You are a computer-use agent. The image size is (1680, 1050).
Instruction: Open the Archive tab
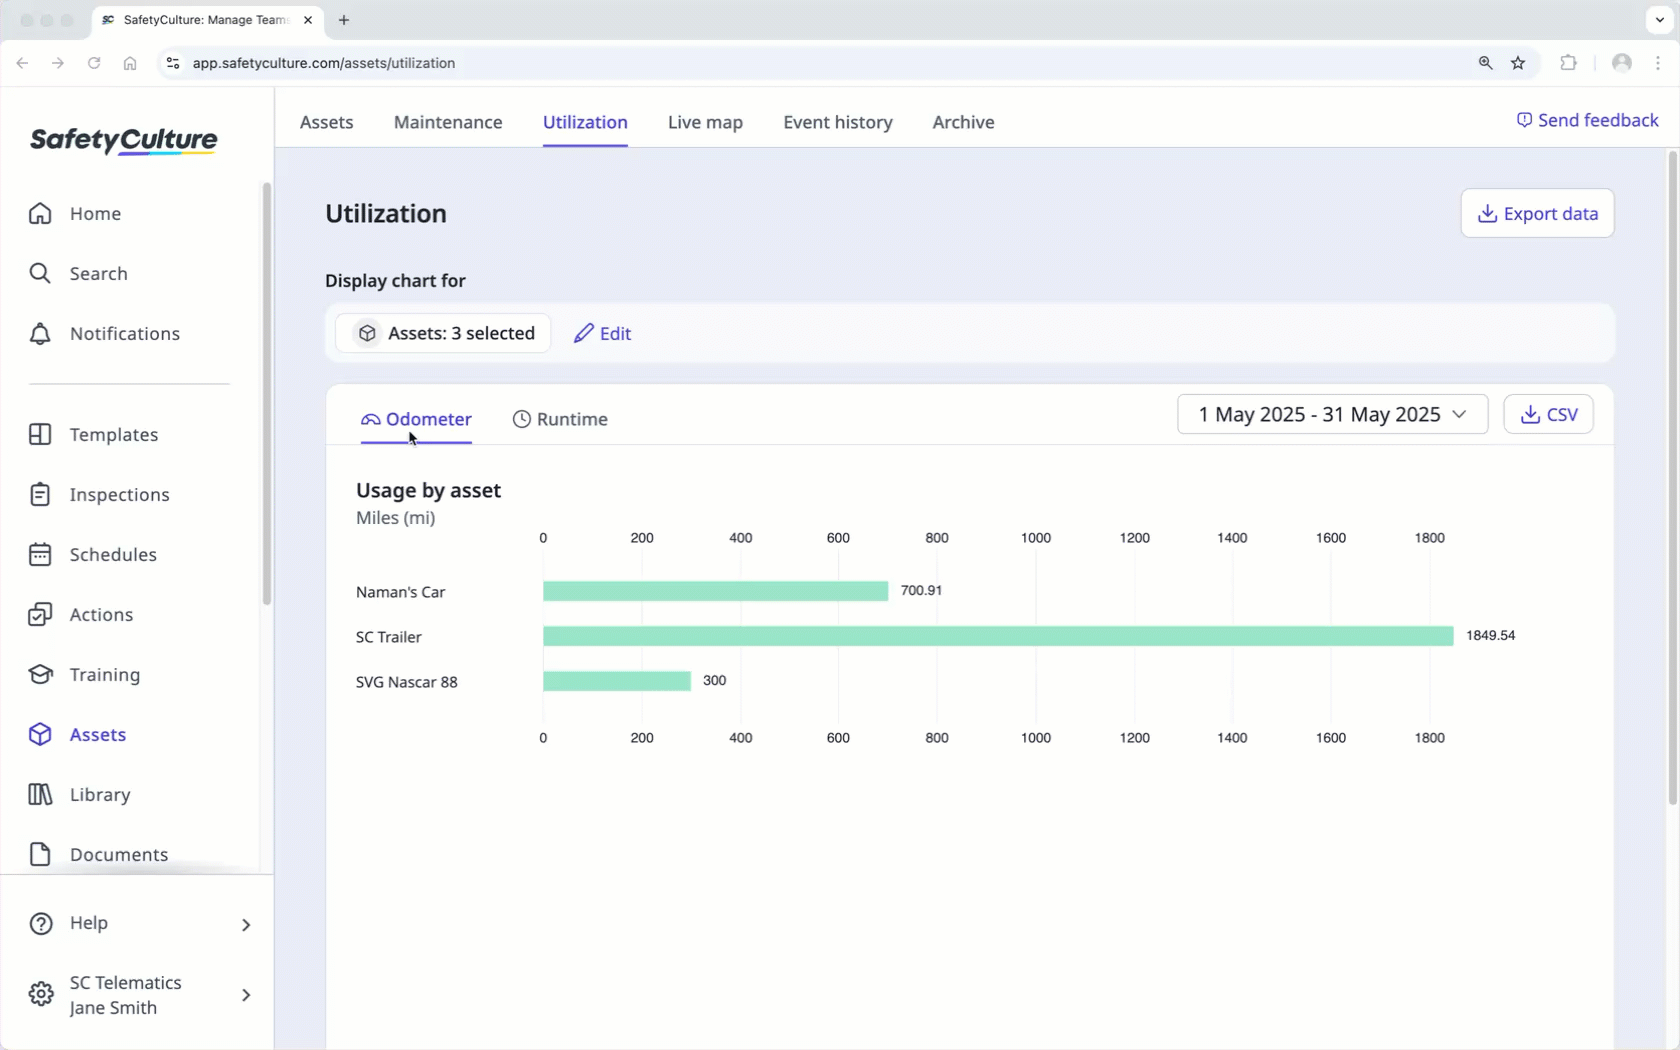pos(963,122)
